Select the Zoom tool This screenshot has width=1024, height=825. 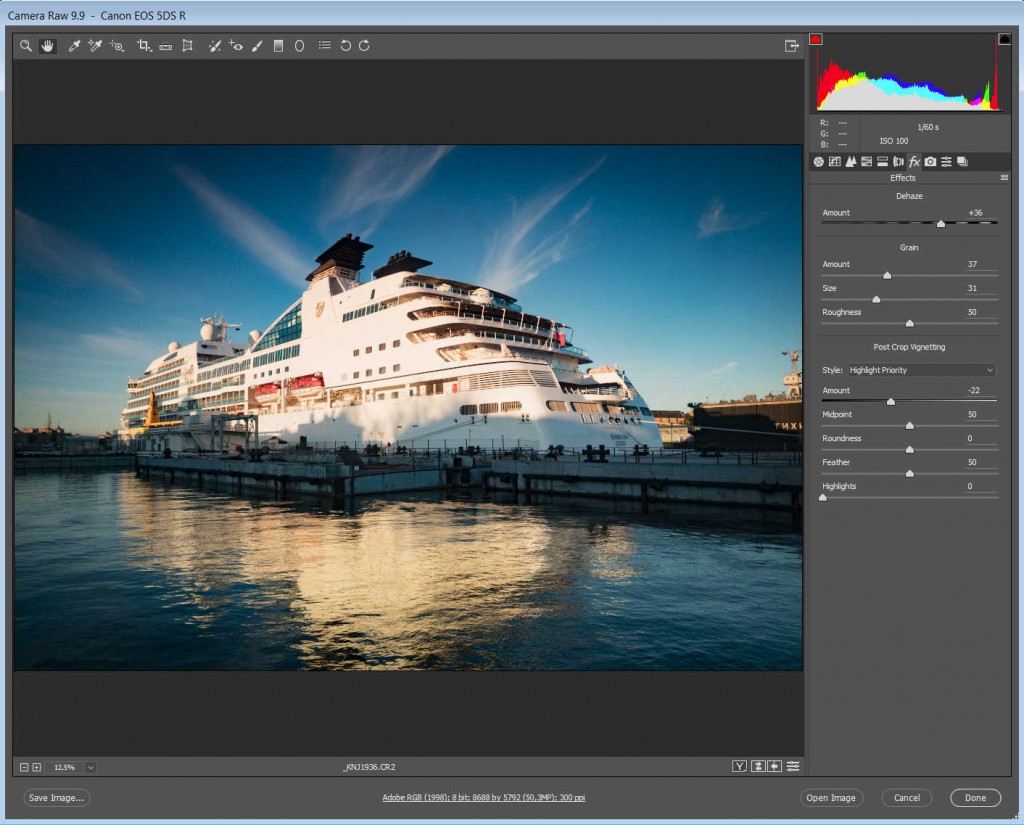tap(26, 46)
